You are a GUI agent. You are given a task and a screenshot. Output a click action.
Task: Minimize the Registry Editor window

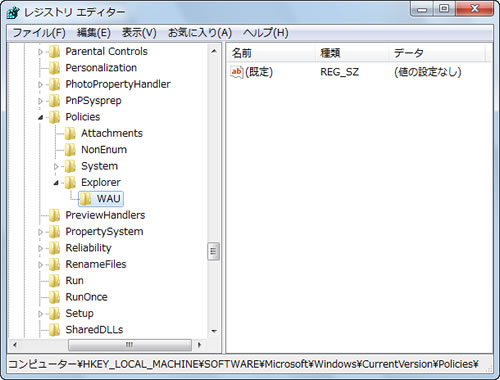[x=422, y=9]
